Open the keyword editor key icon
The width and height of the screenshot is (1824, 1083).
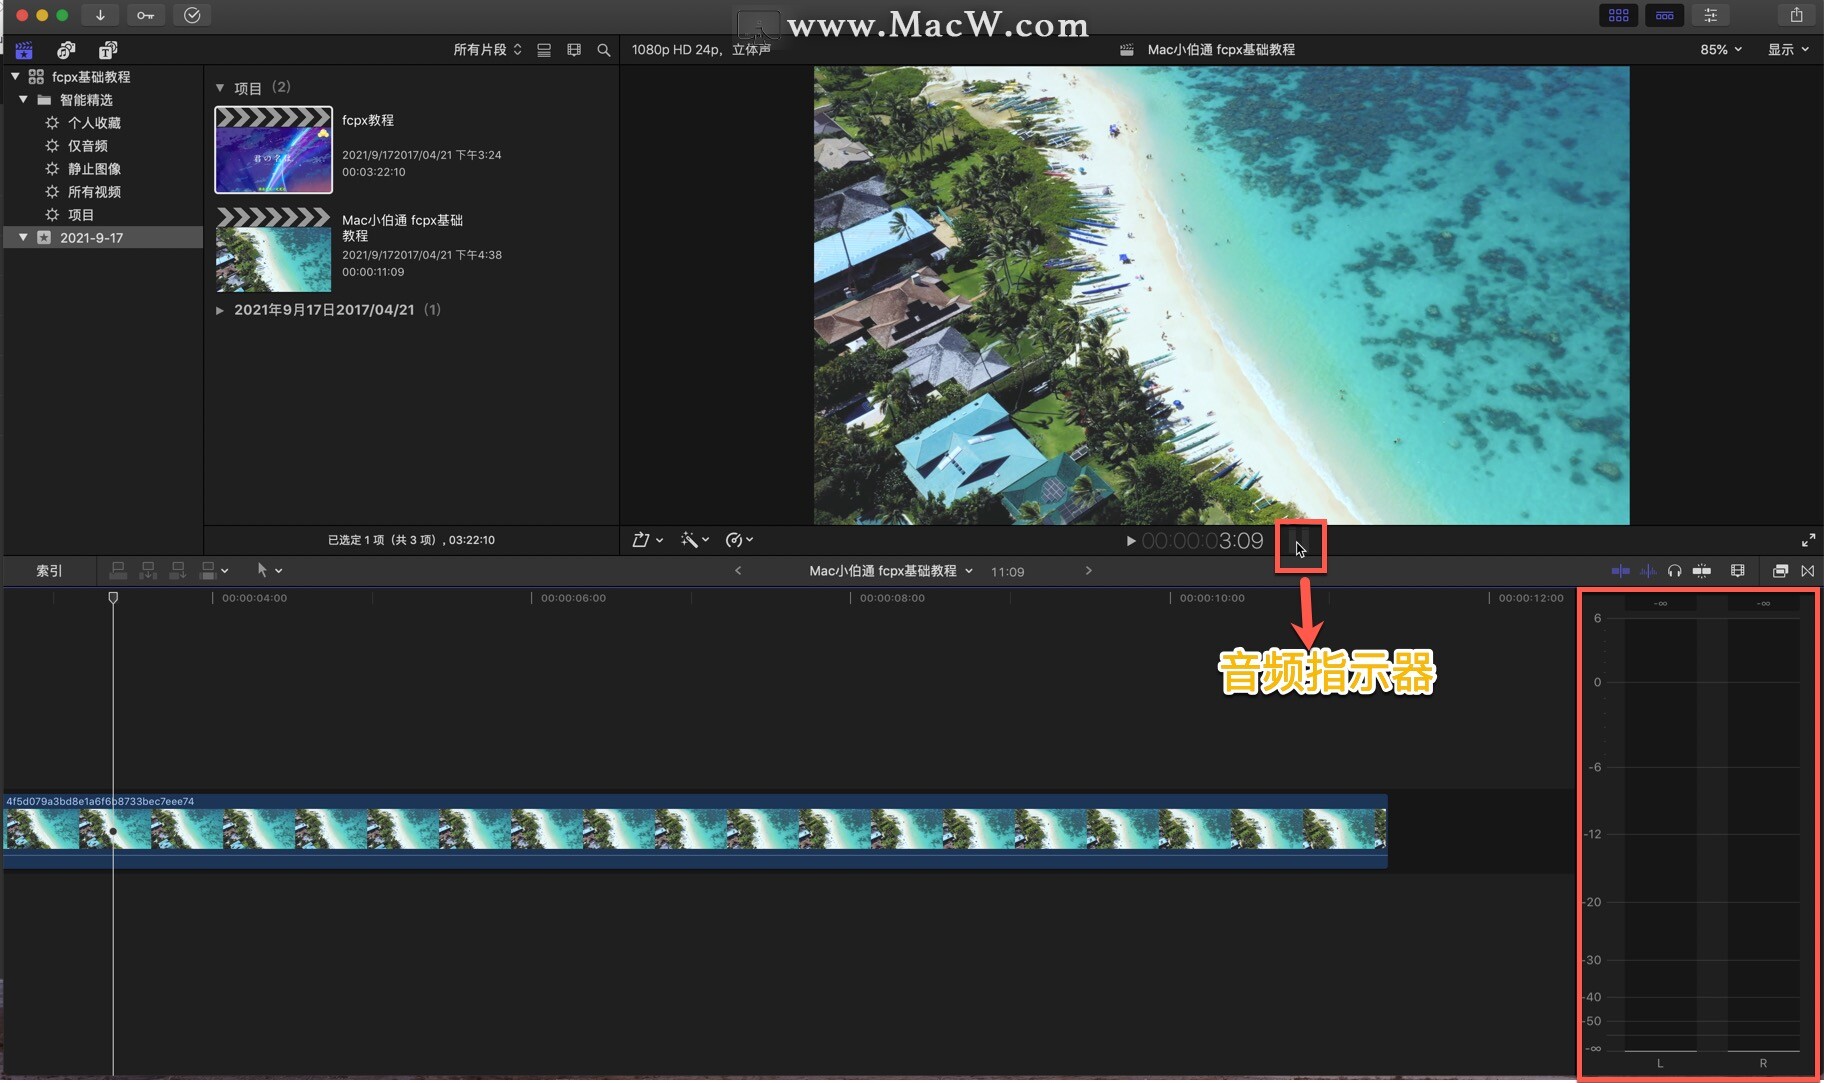point(146,15)
